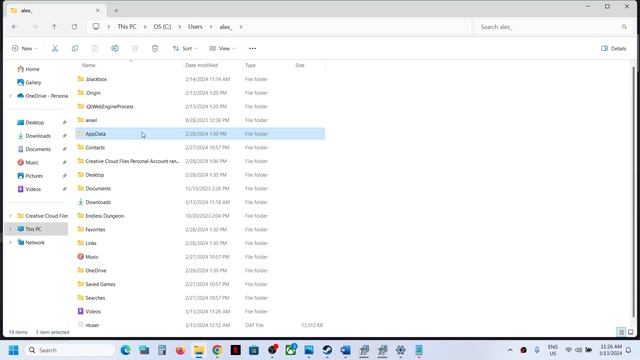Open the See more ellipsis menu
Viewport: 640px width, 360px height.
[252, 48]
